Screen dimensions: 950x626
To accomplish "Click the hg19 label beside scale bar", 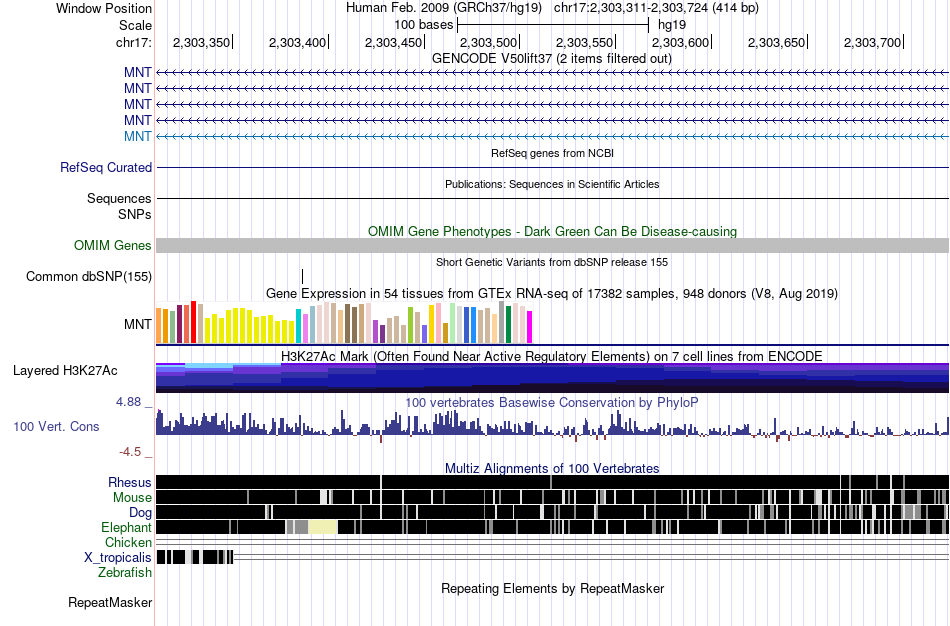I will pos(672,25).
